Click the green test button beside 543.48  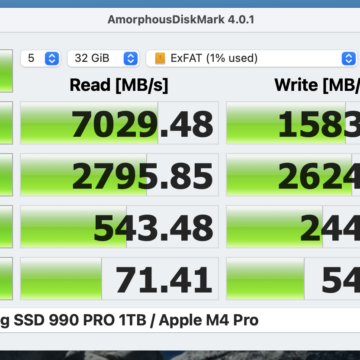click(x=6, y=227)
